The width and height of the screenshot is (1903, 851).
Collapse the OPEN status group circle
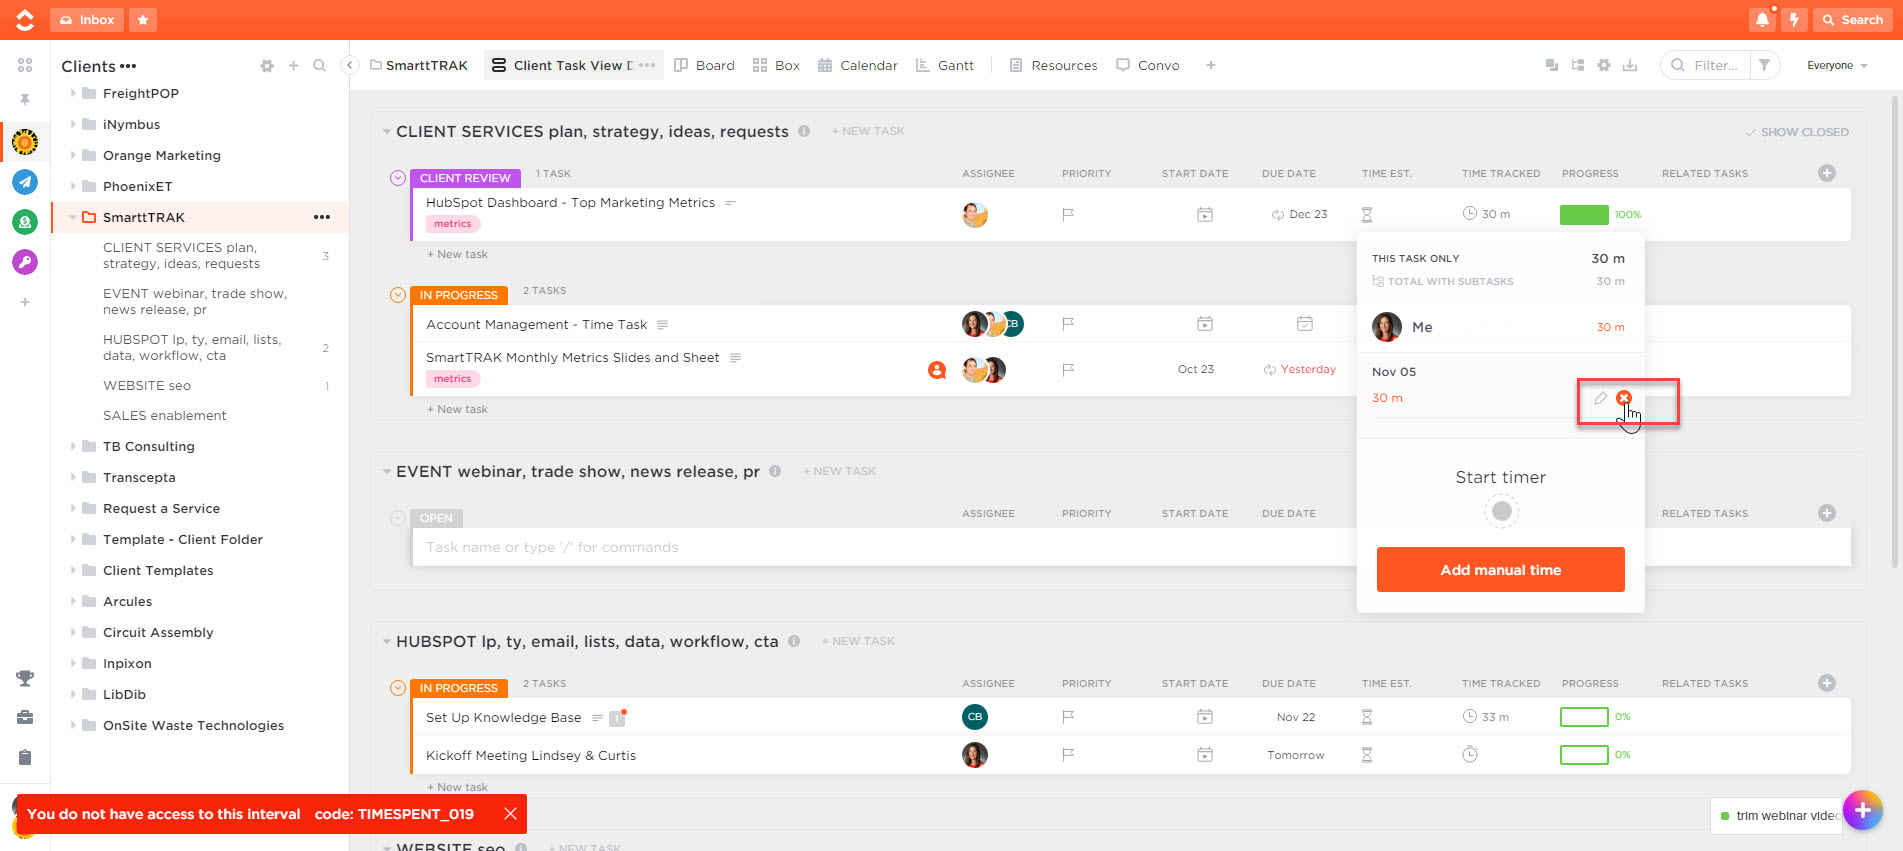pos(398,518)
